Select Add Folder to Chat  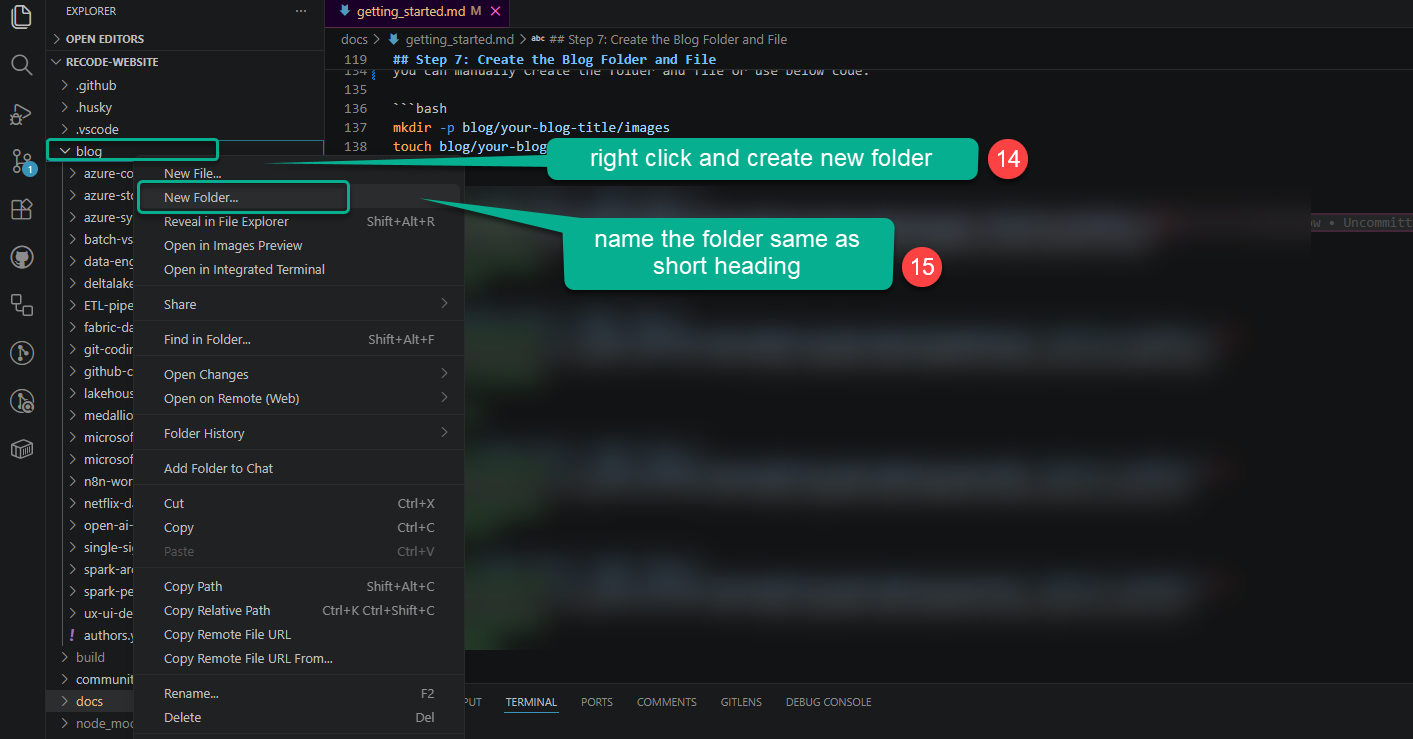coord(299,468)
